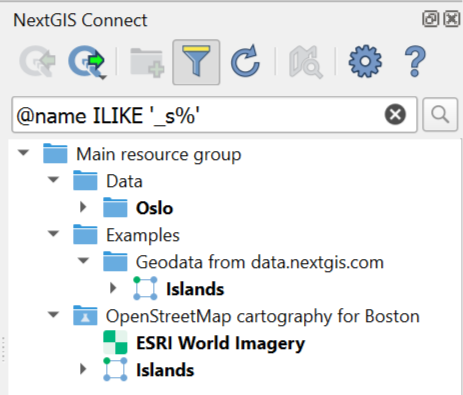Select OpenStreetMap cartography for Boston row
The width and height of the screenshot is (463, 395).
263,316
